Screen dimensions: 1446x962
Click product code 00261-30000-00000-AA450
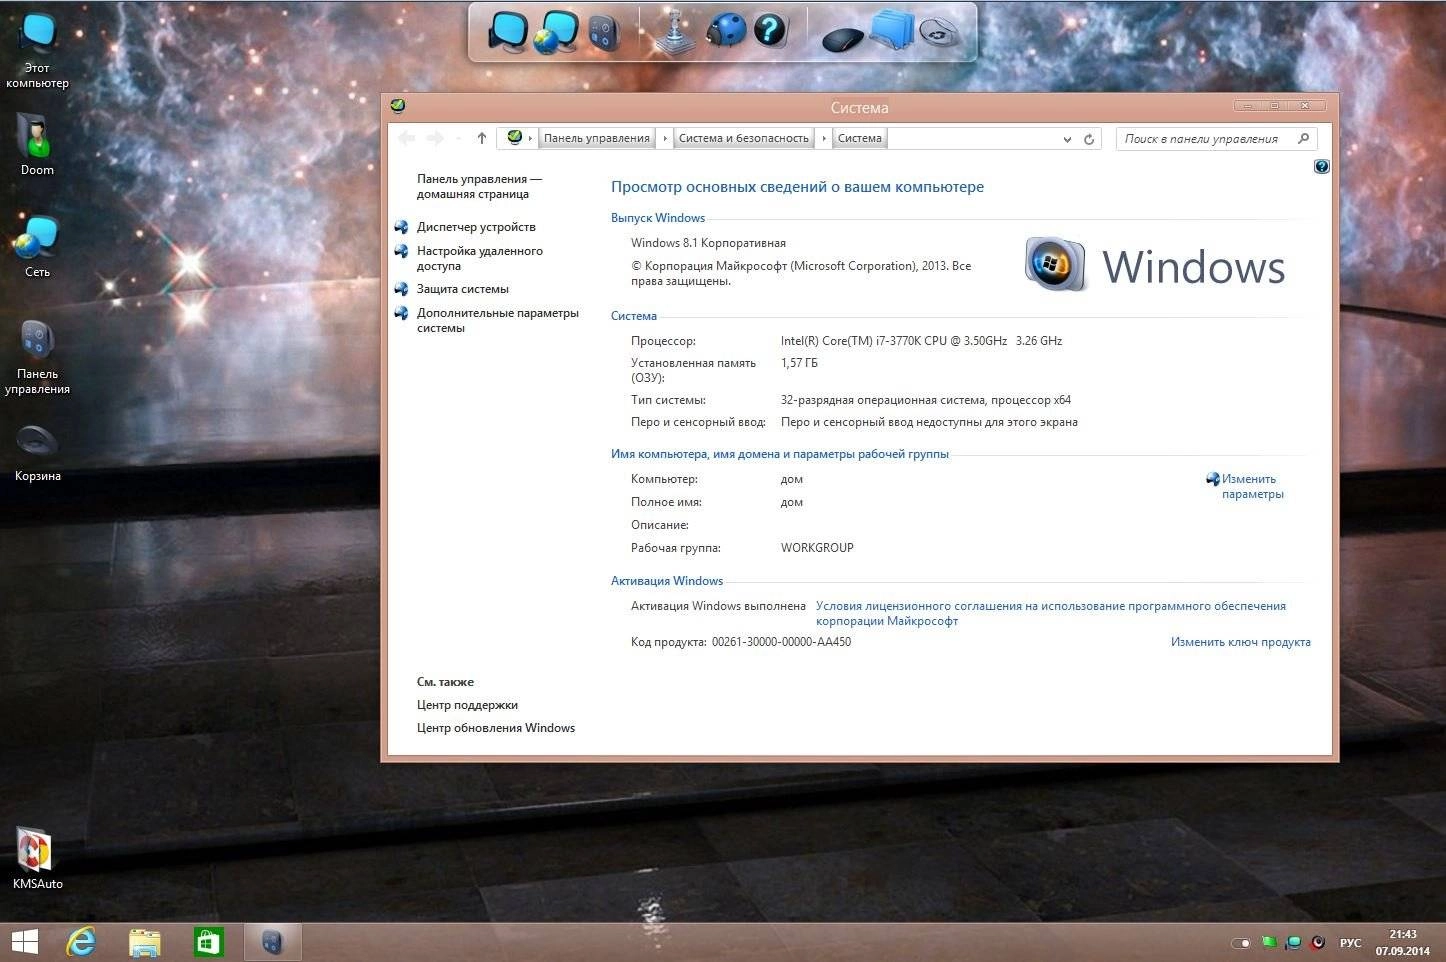click(781, 642)
